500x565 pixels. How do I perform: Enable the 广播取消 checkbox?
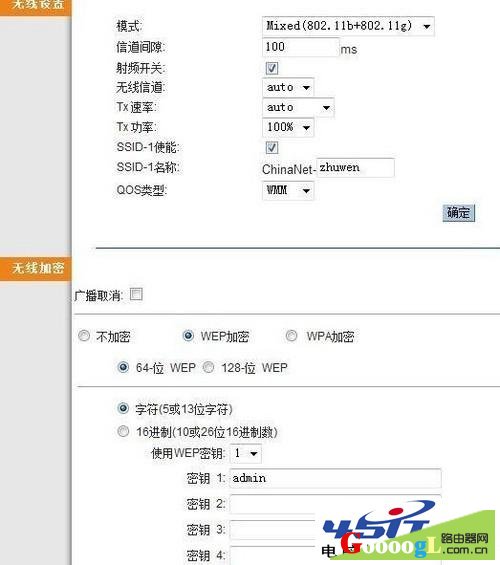click(x=136, y=294)
